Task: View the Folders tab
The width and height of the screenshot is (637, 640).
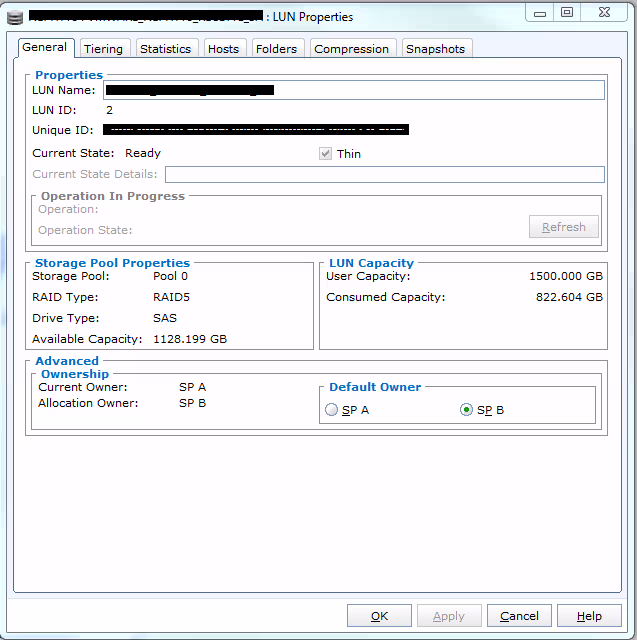Action: [276, 49]
